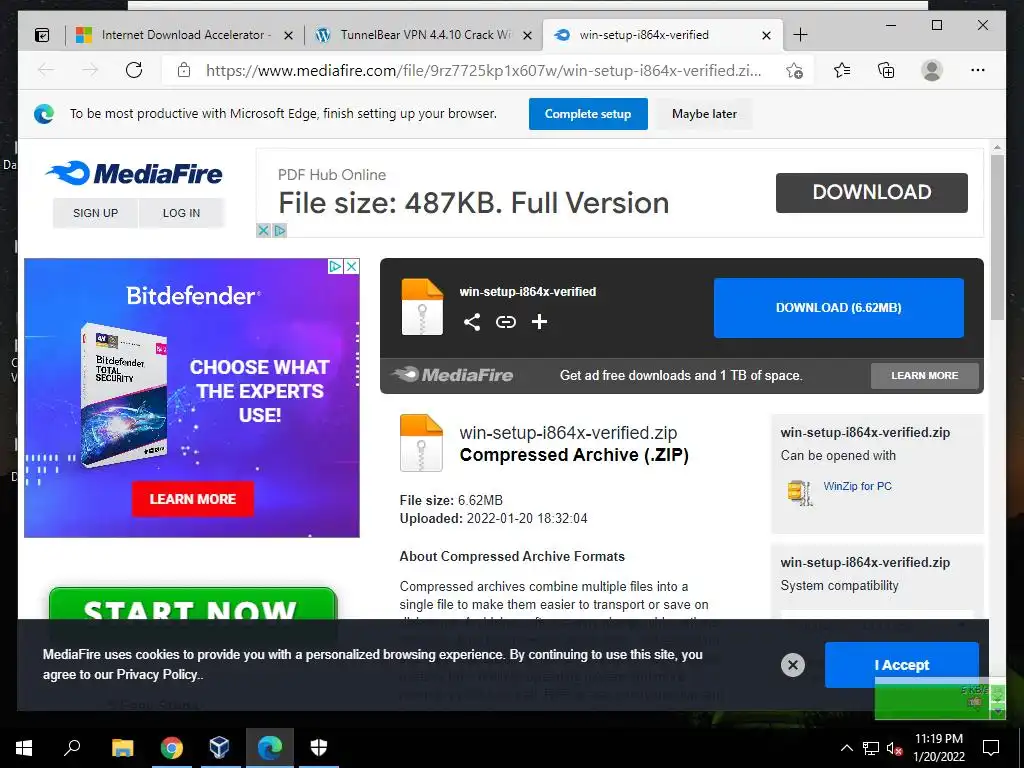The width and height of the screenshot is (1024, 768).
Task: Launch Chrome from the taskbar
Action: point(172,748)
